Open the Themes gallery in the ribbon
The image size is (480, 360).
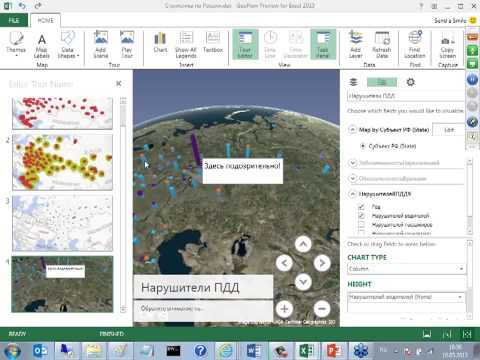[x=16, y=44]
